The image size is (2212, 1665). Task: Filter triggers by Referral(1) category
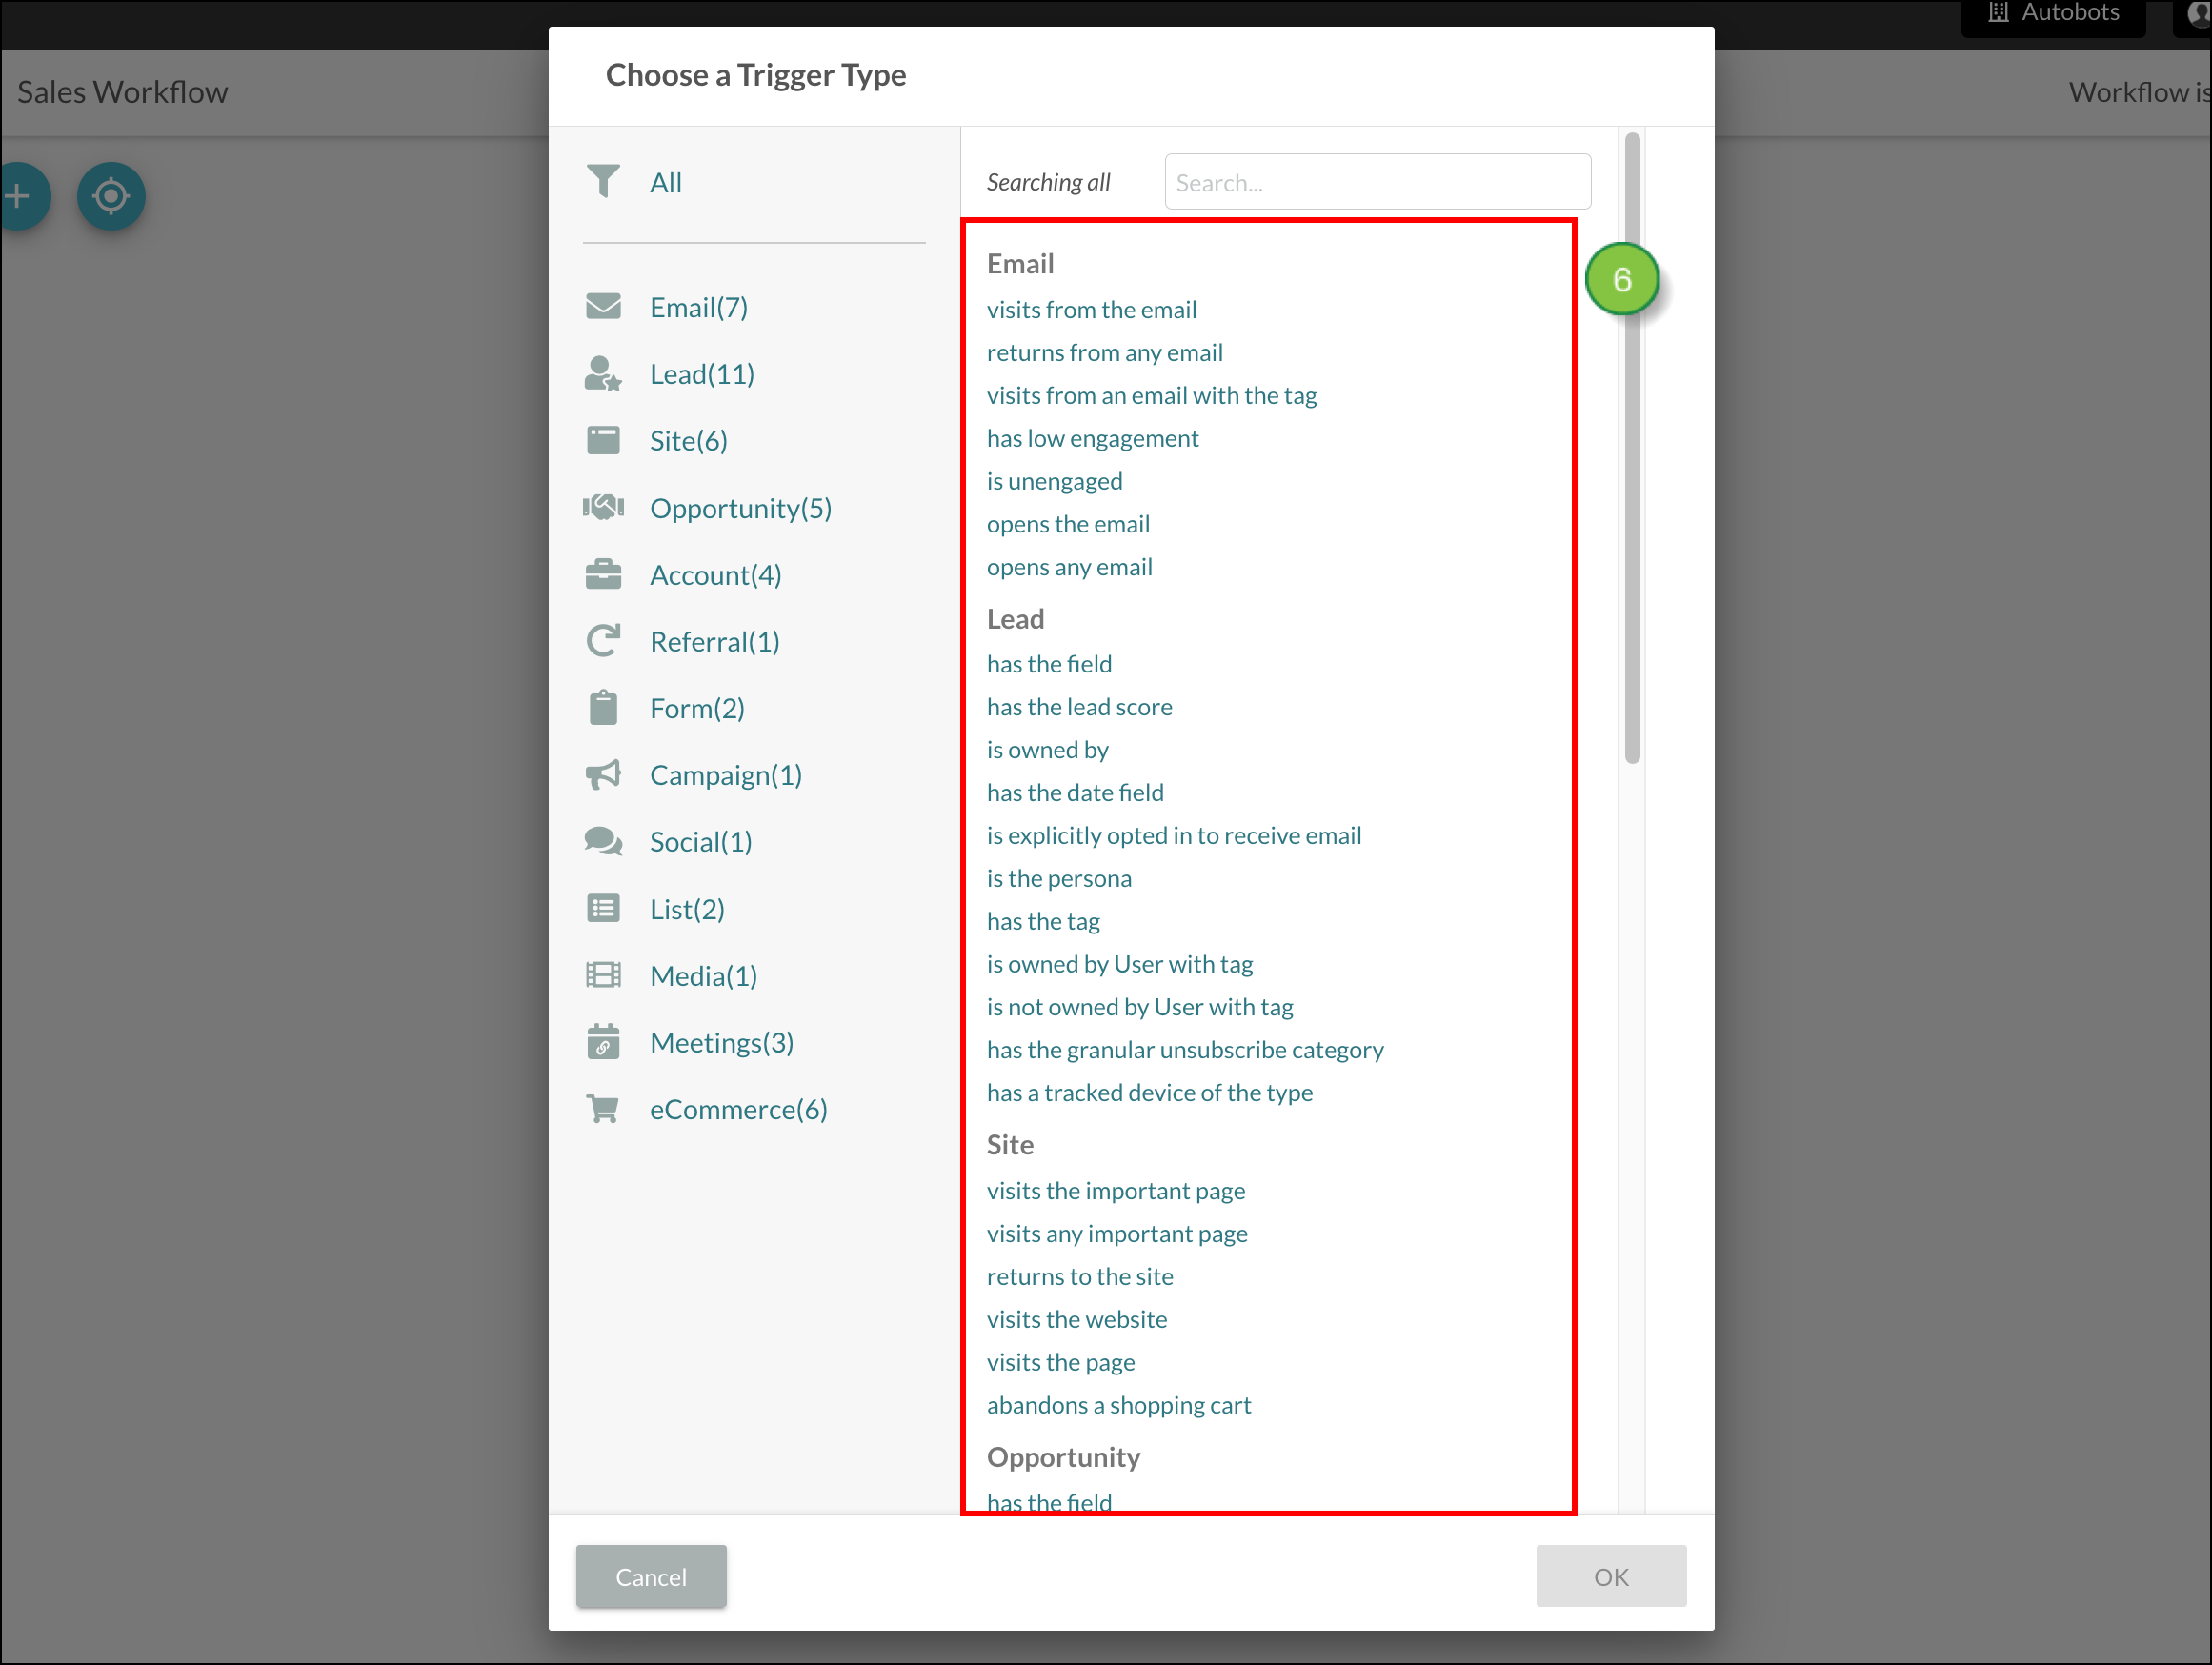pos(714,641)
